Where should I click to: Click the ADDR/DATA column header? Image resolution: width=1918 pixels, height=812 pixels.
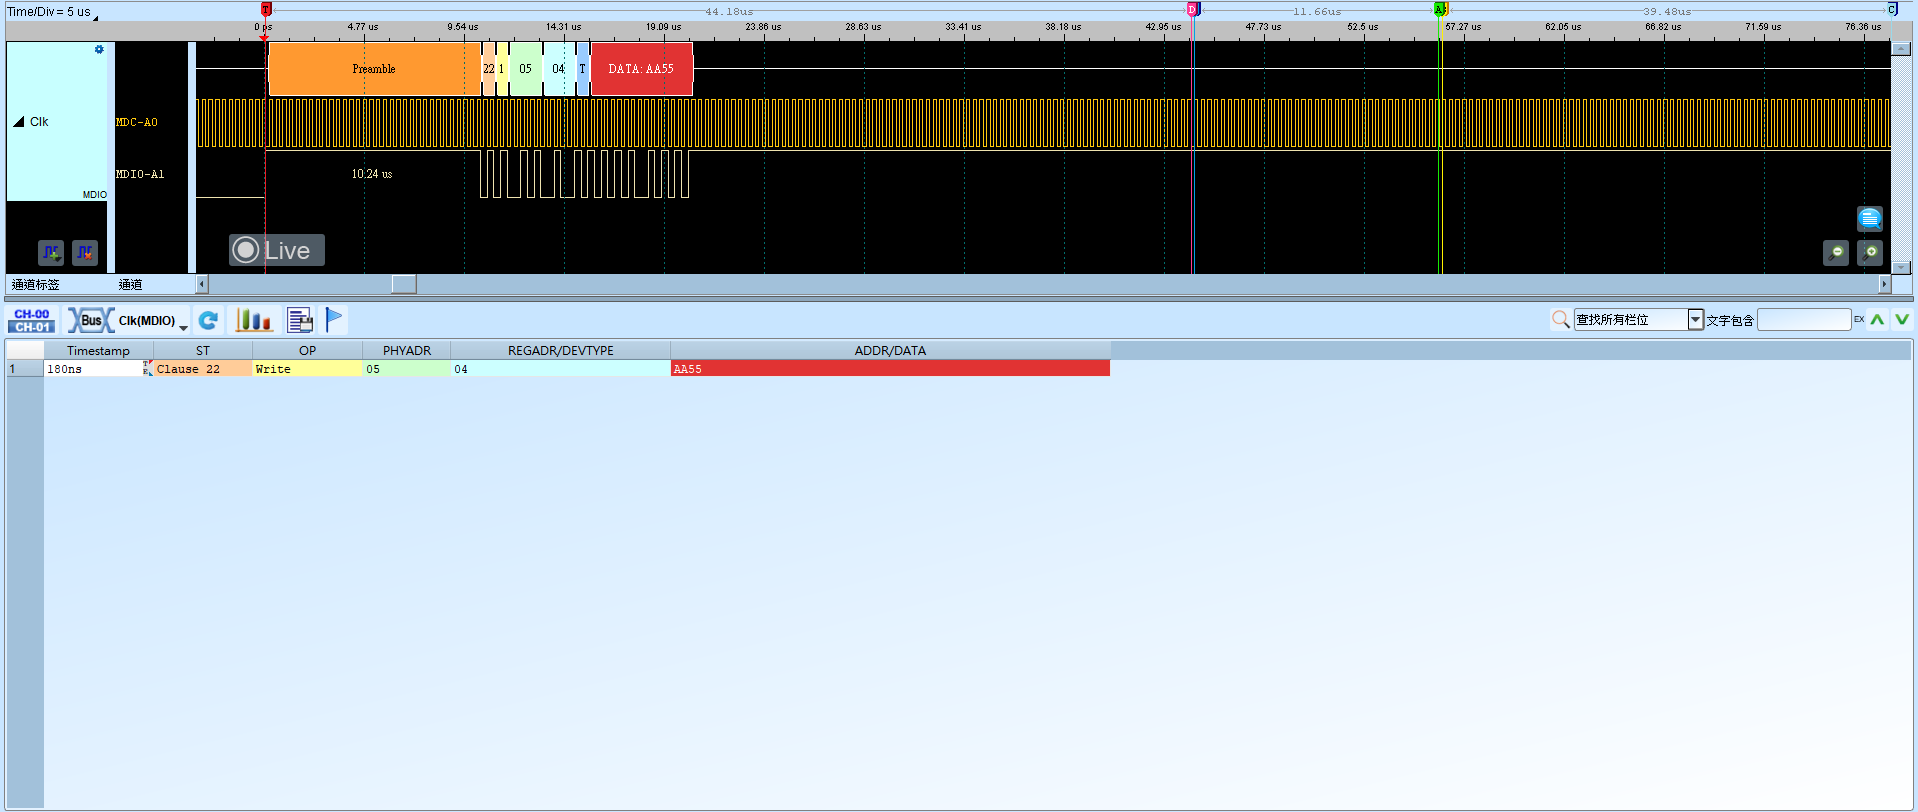pyautogui.click(x=890, y=350)
